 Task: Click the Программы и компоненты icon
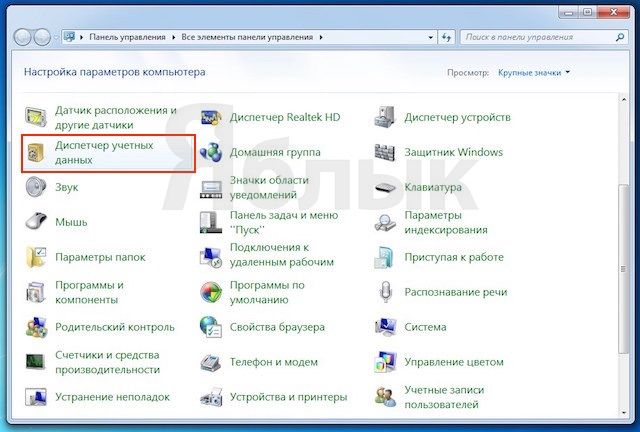[x=36, y=292]
